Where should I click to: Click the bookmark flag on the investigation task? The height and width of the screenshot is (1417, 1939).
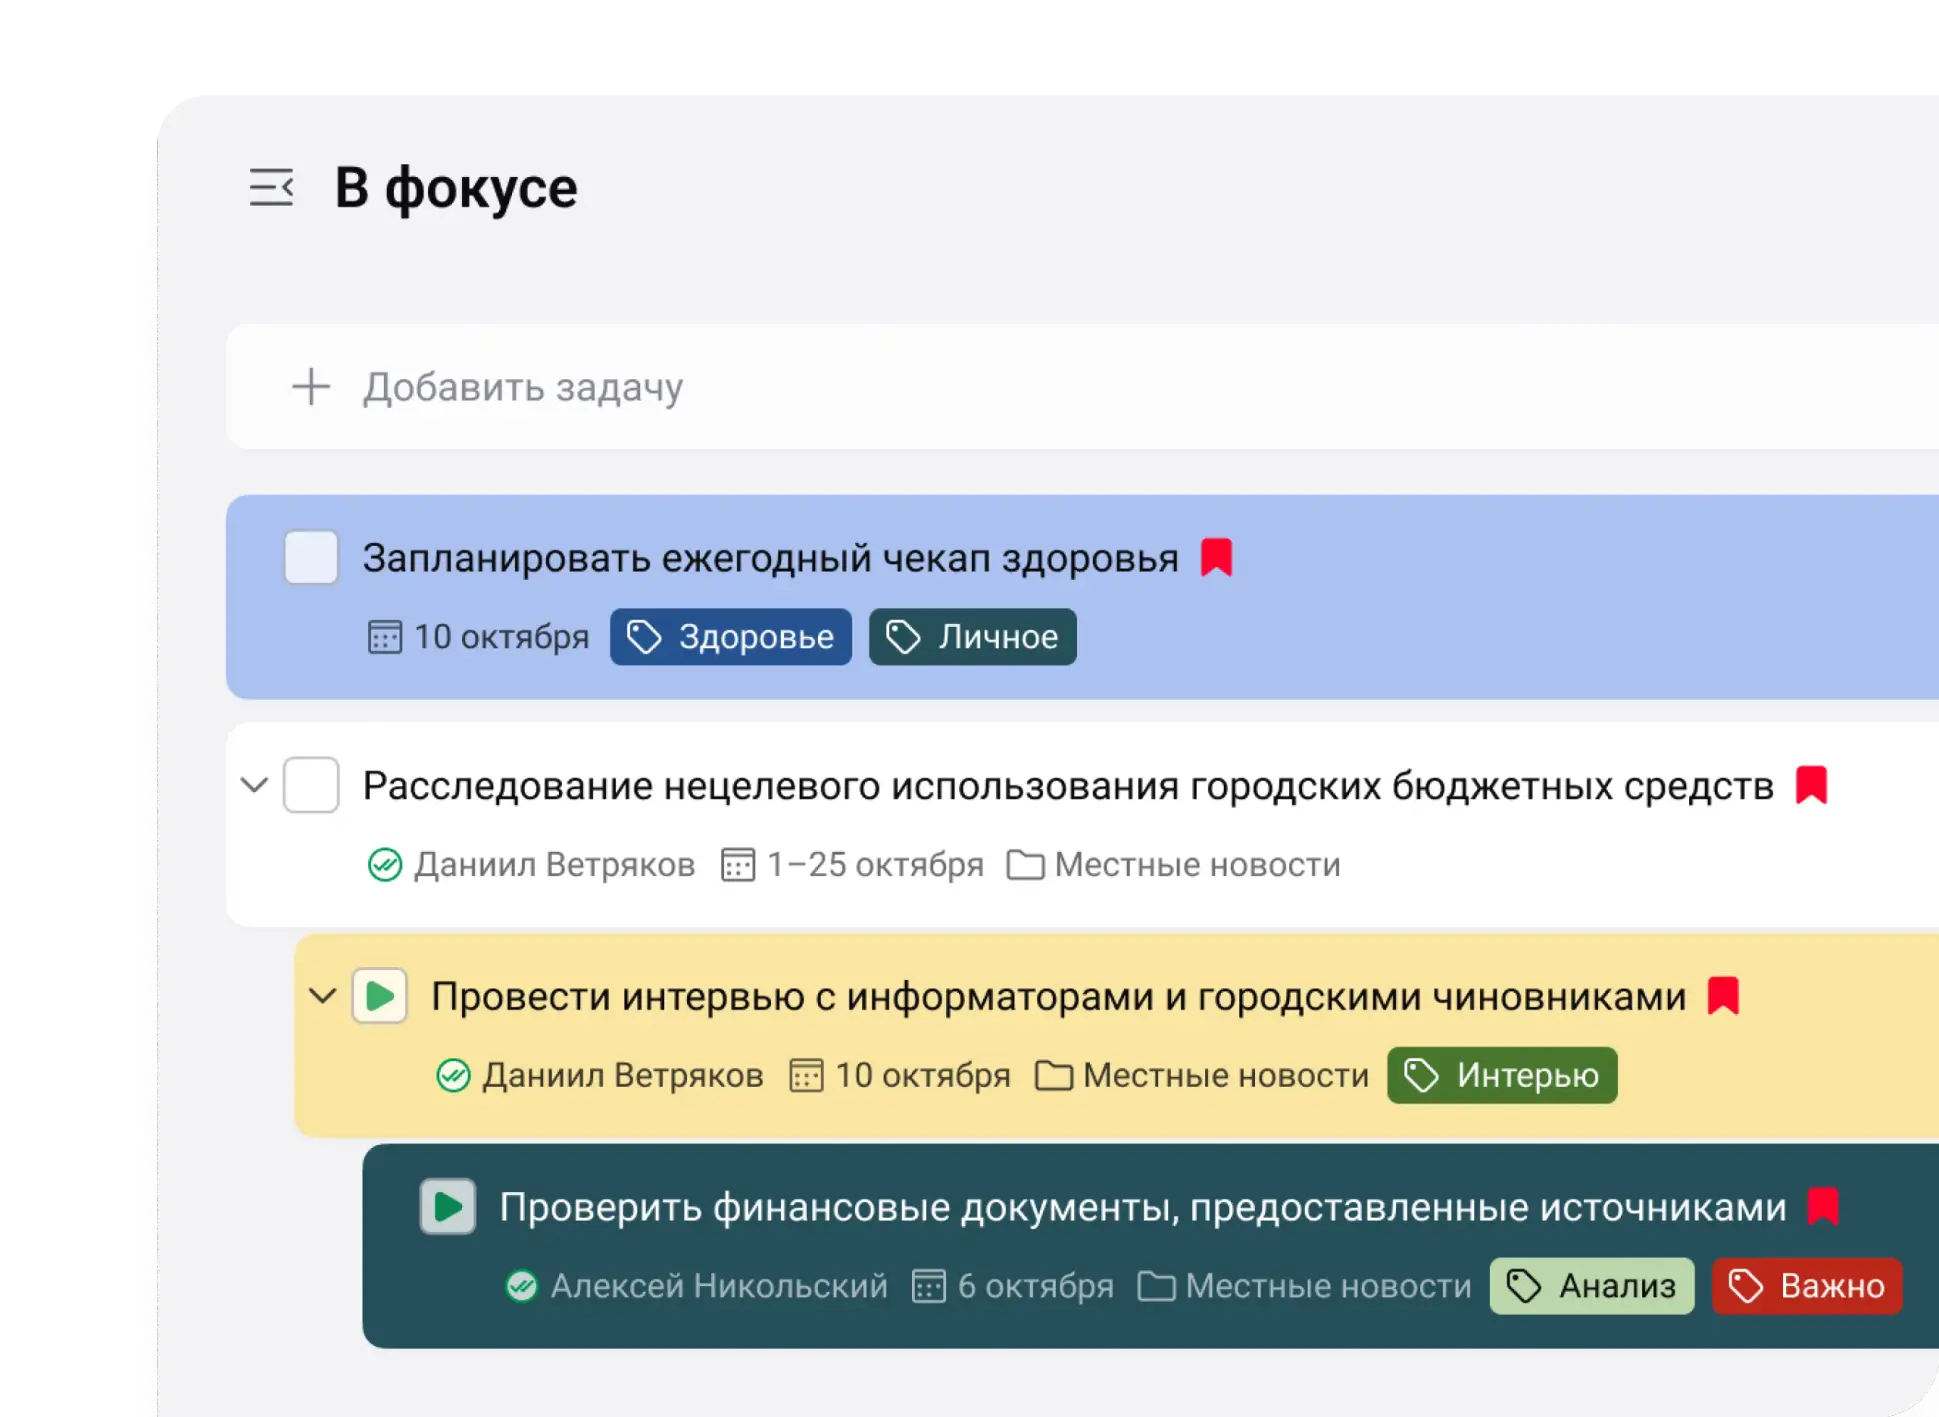[x=1813, y=786]
